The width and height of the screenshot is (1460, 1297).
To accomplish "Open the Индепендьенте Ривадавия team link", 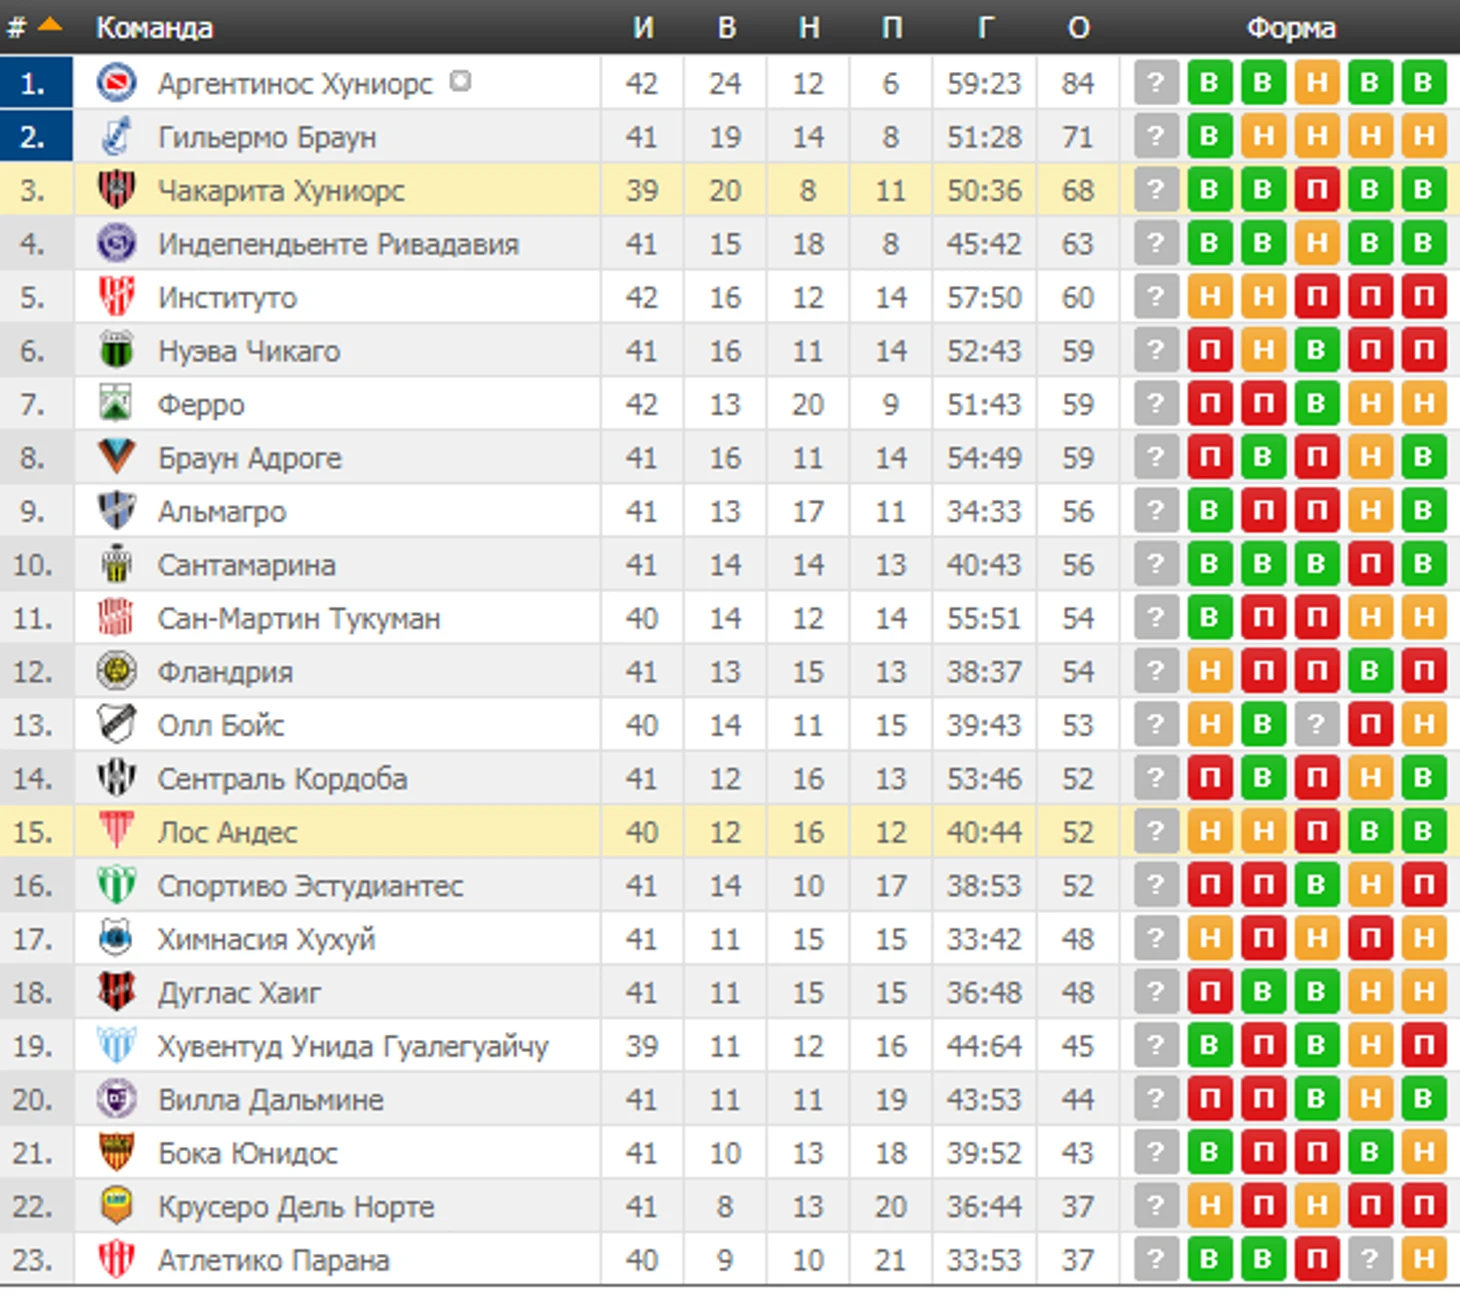I will pos(338,244).
